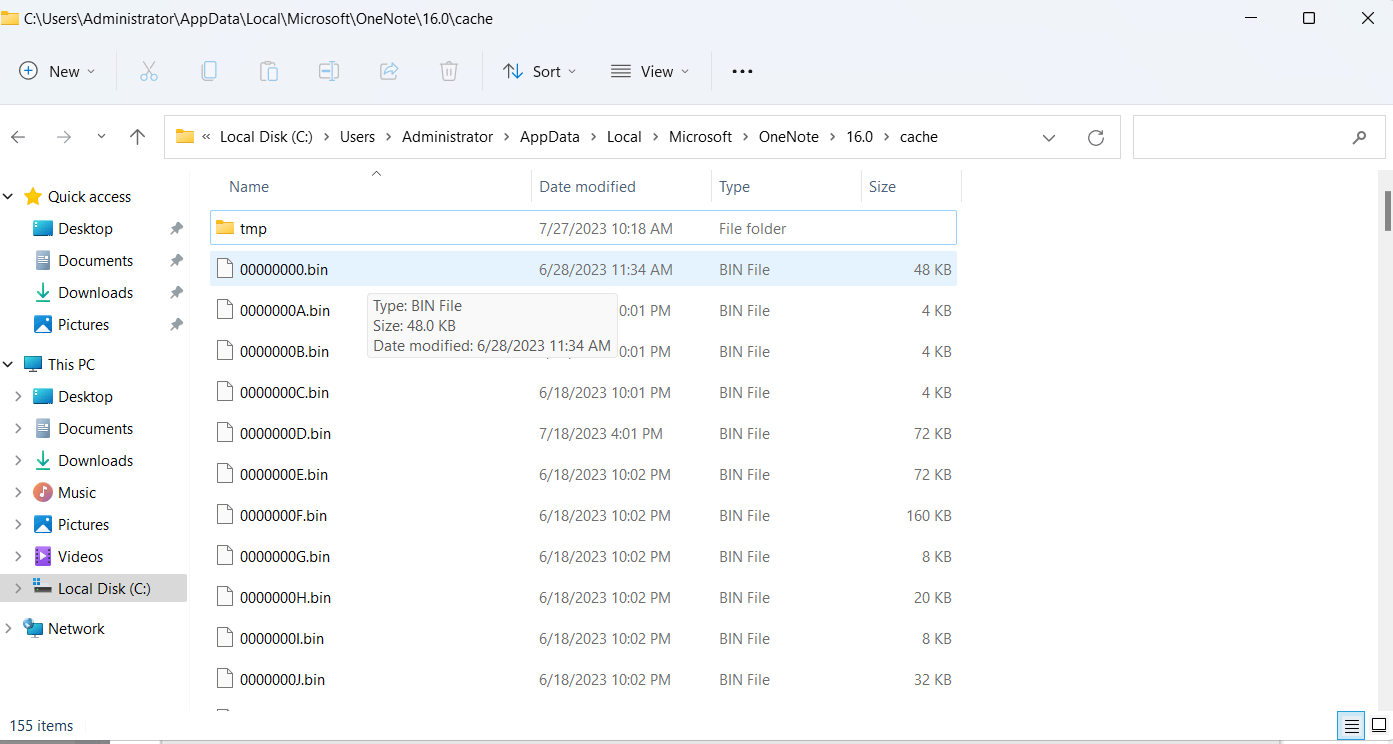Switch to details view icon in status bar
1393x744 pixels.
pos(1352,725)
